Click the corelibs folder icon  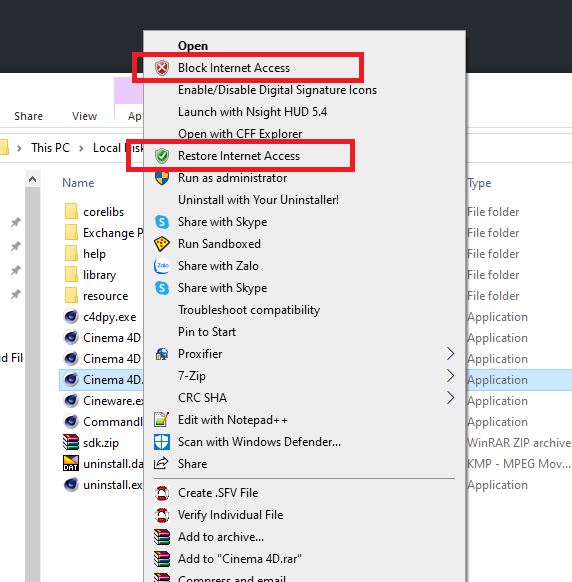[x=71, y=212]
